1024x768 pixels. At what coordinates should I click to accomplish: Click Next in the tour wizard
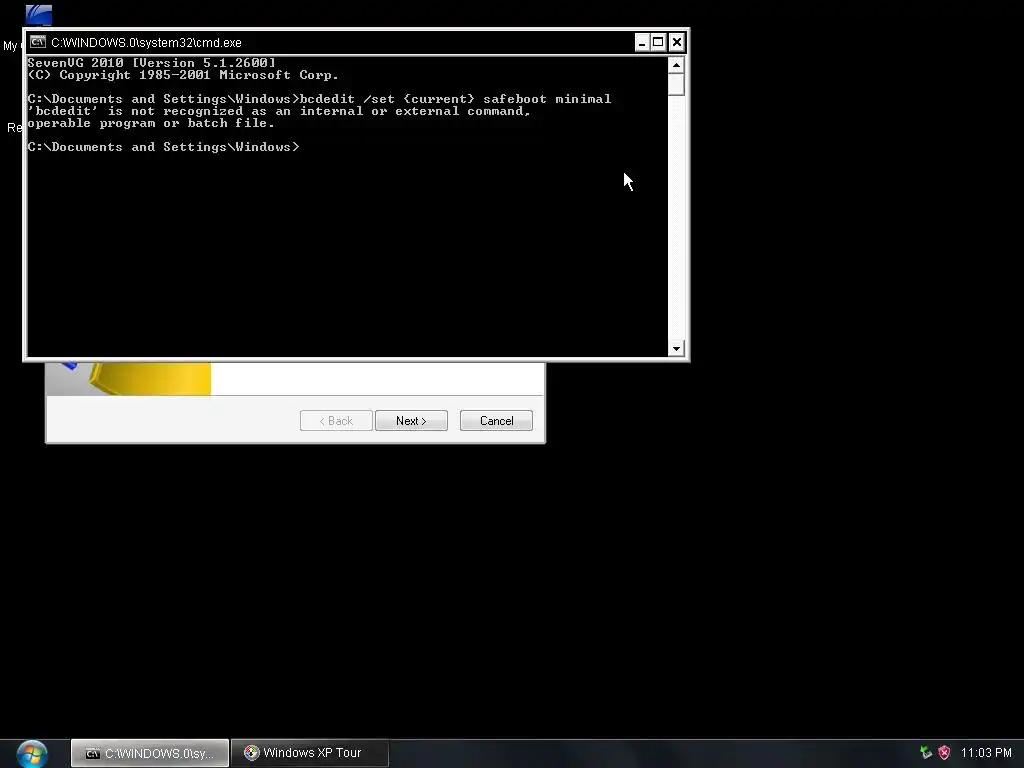(411, 421)
